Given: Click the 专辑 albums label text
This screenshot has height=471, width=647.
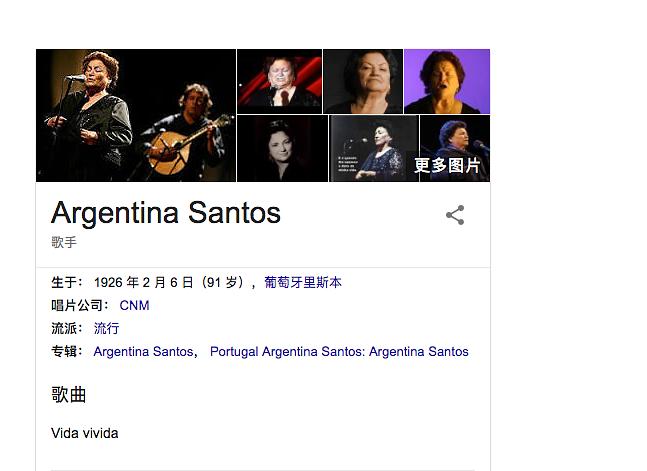Looking at the screenshot, I should coord(64,352).
